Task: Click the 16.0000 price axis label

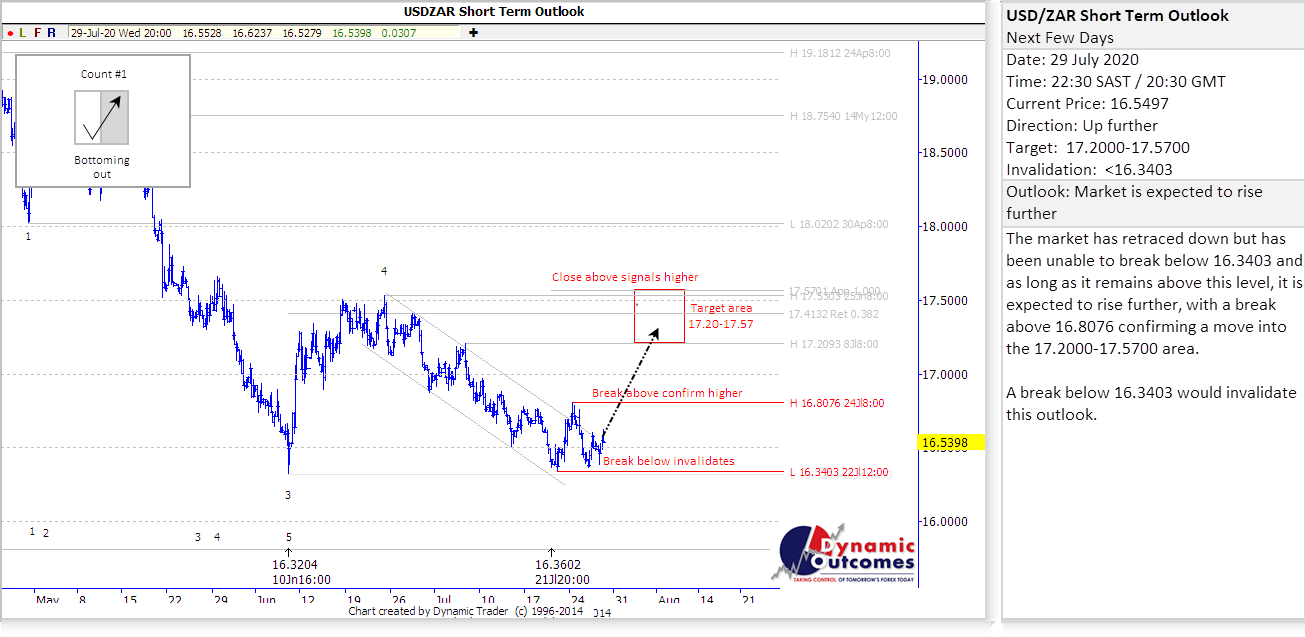Action: 945,522
